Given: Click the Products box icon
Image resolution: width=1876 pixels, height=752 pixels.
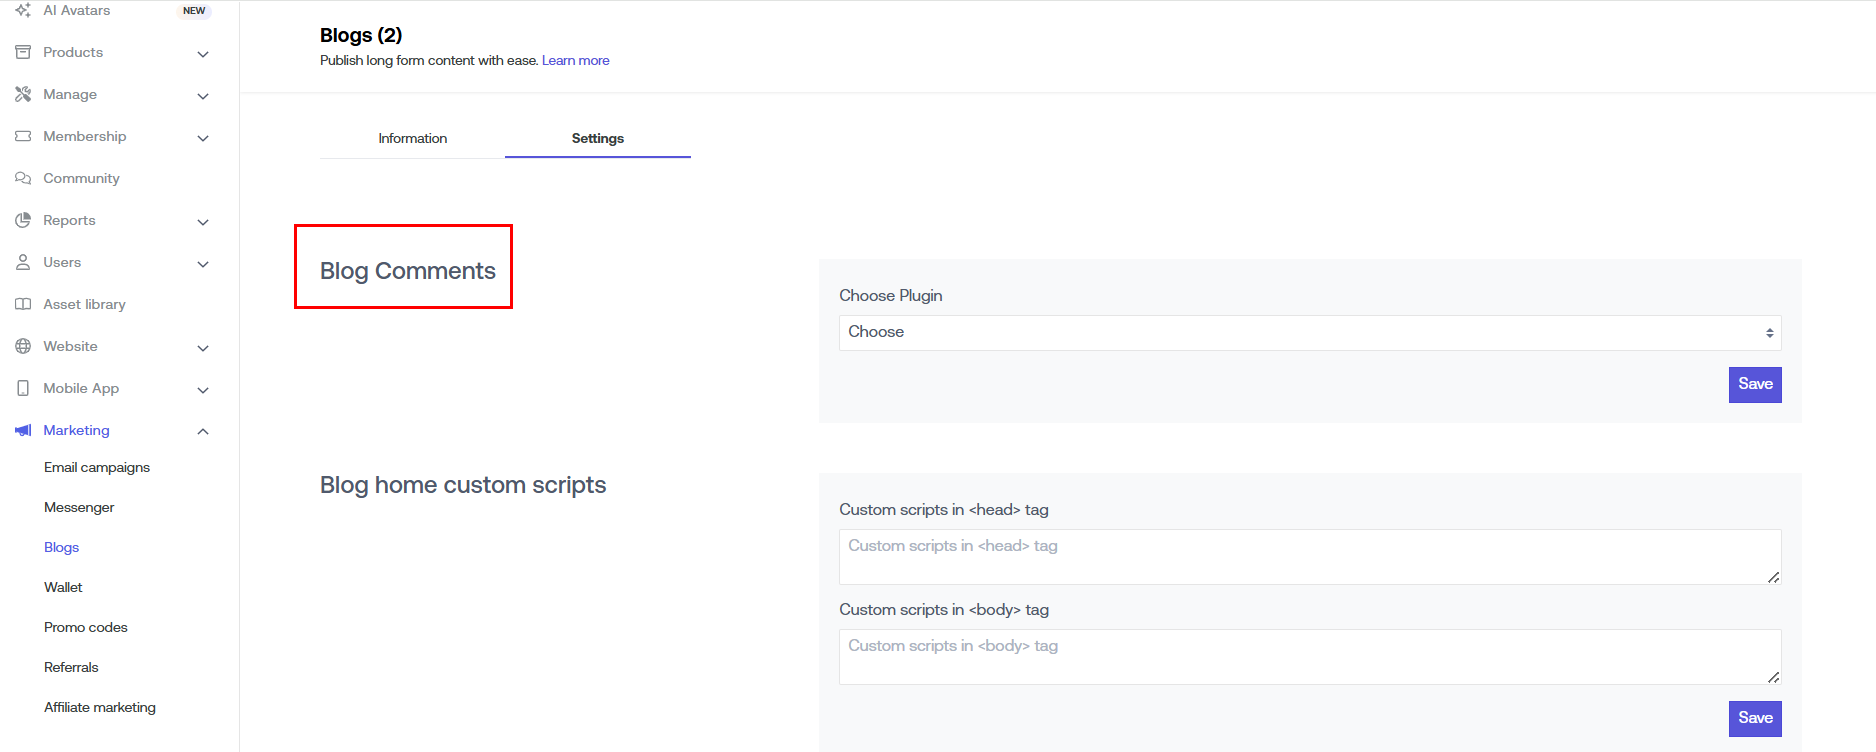Looking at the screenshot, I should pyautogui.click(x=23, y=52).
